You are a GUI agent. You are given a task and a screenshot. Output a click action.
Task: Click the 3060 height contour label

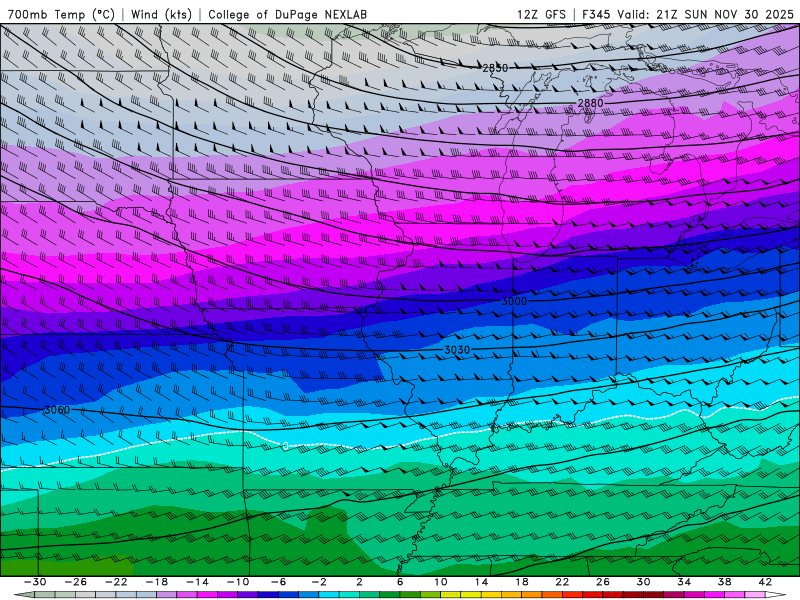point(57,410)
